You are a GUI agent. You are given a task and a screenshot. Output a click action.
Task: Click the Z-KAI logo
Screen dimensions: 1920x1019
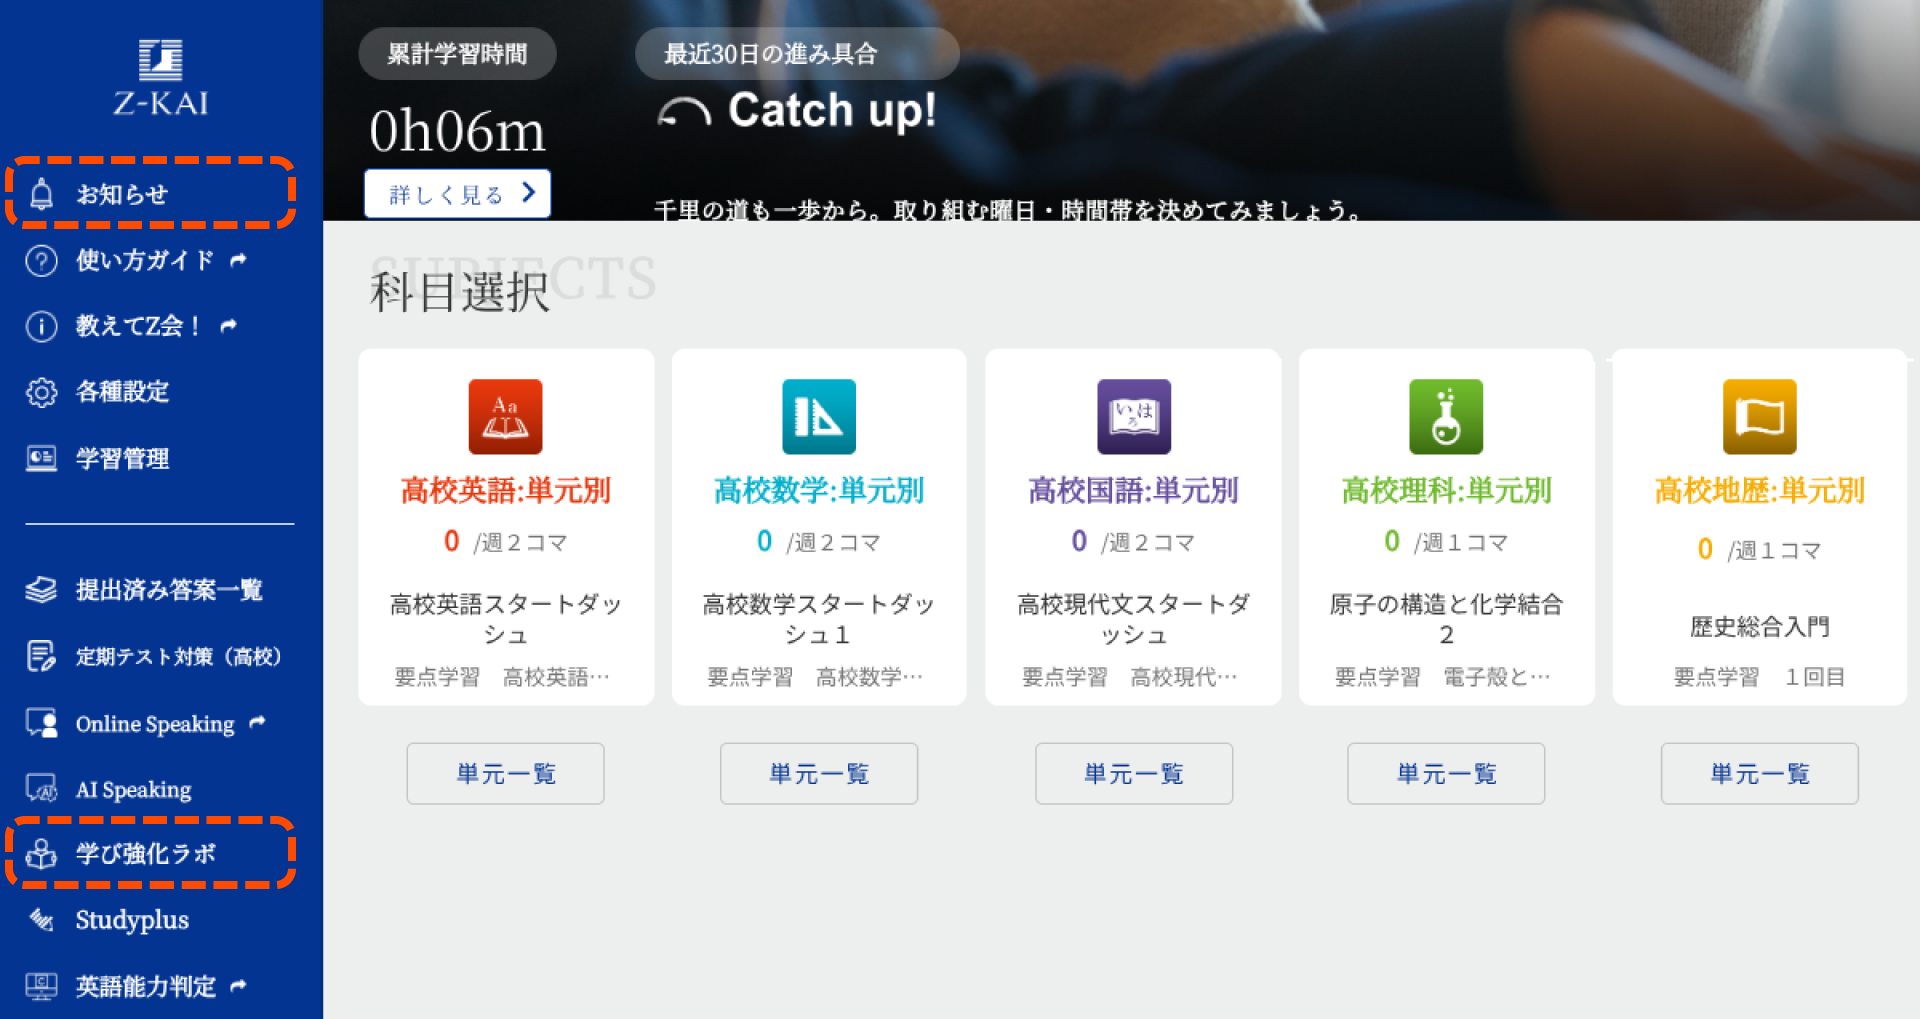(x=160, y=78)
